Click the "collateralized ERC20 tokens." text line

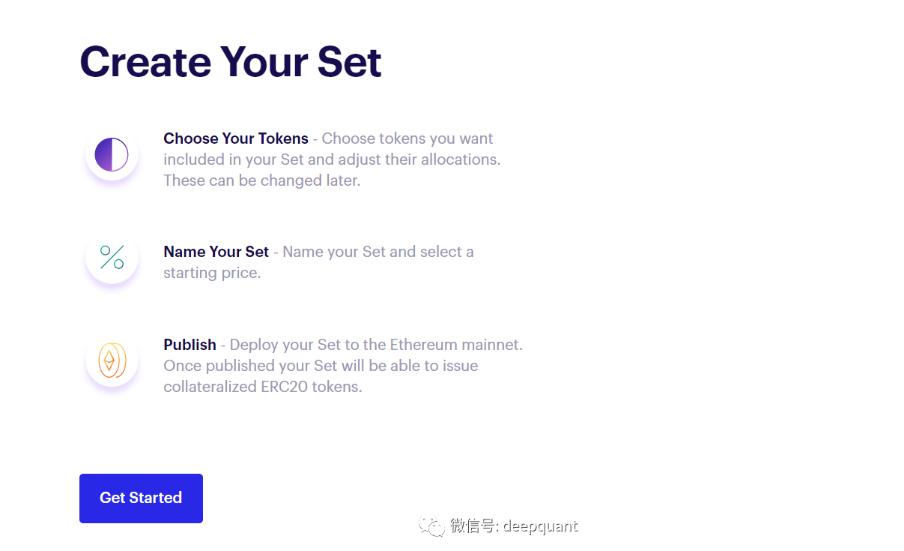(262, 387)
